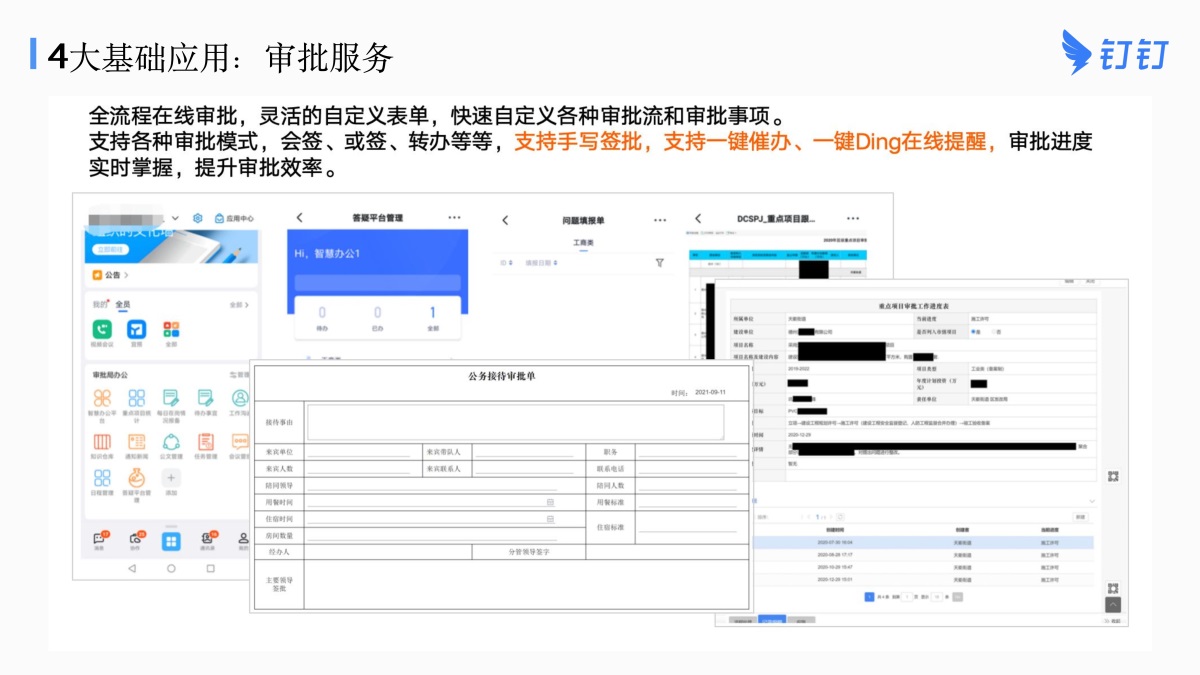This screenshot has width=1200, height=675.
Task: Open the 智慧办公平台 orange app icon
Action: point(102,398)
